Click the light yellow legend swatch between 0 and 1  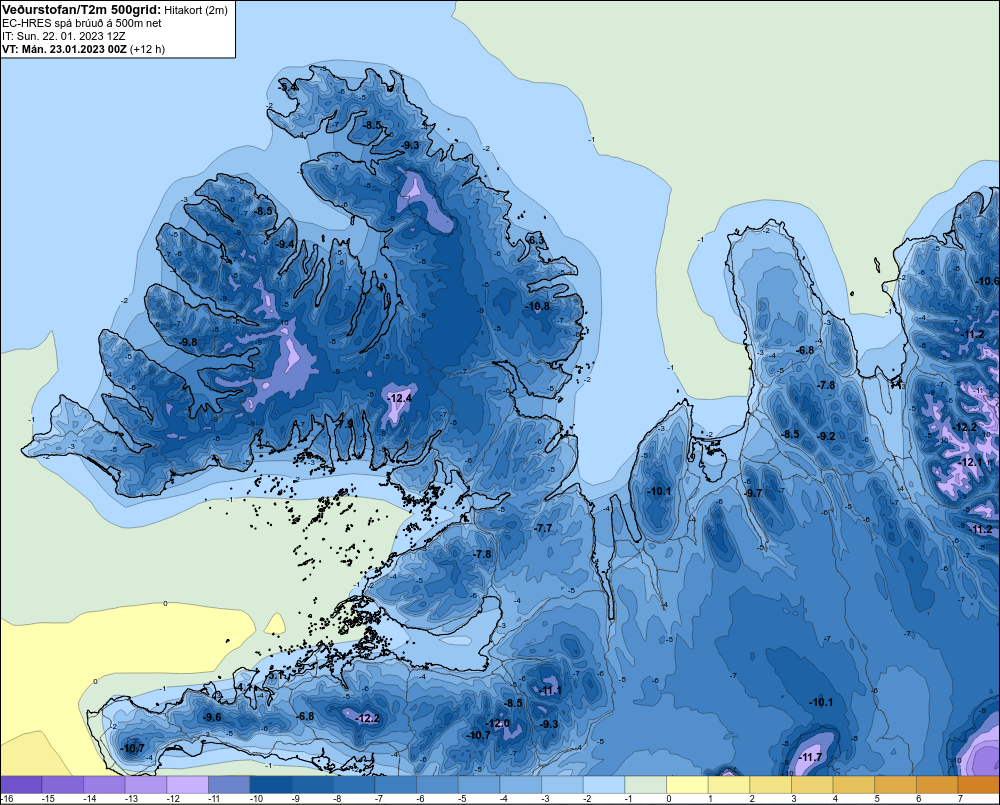[688, 785]
